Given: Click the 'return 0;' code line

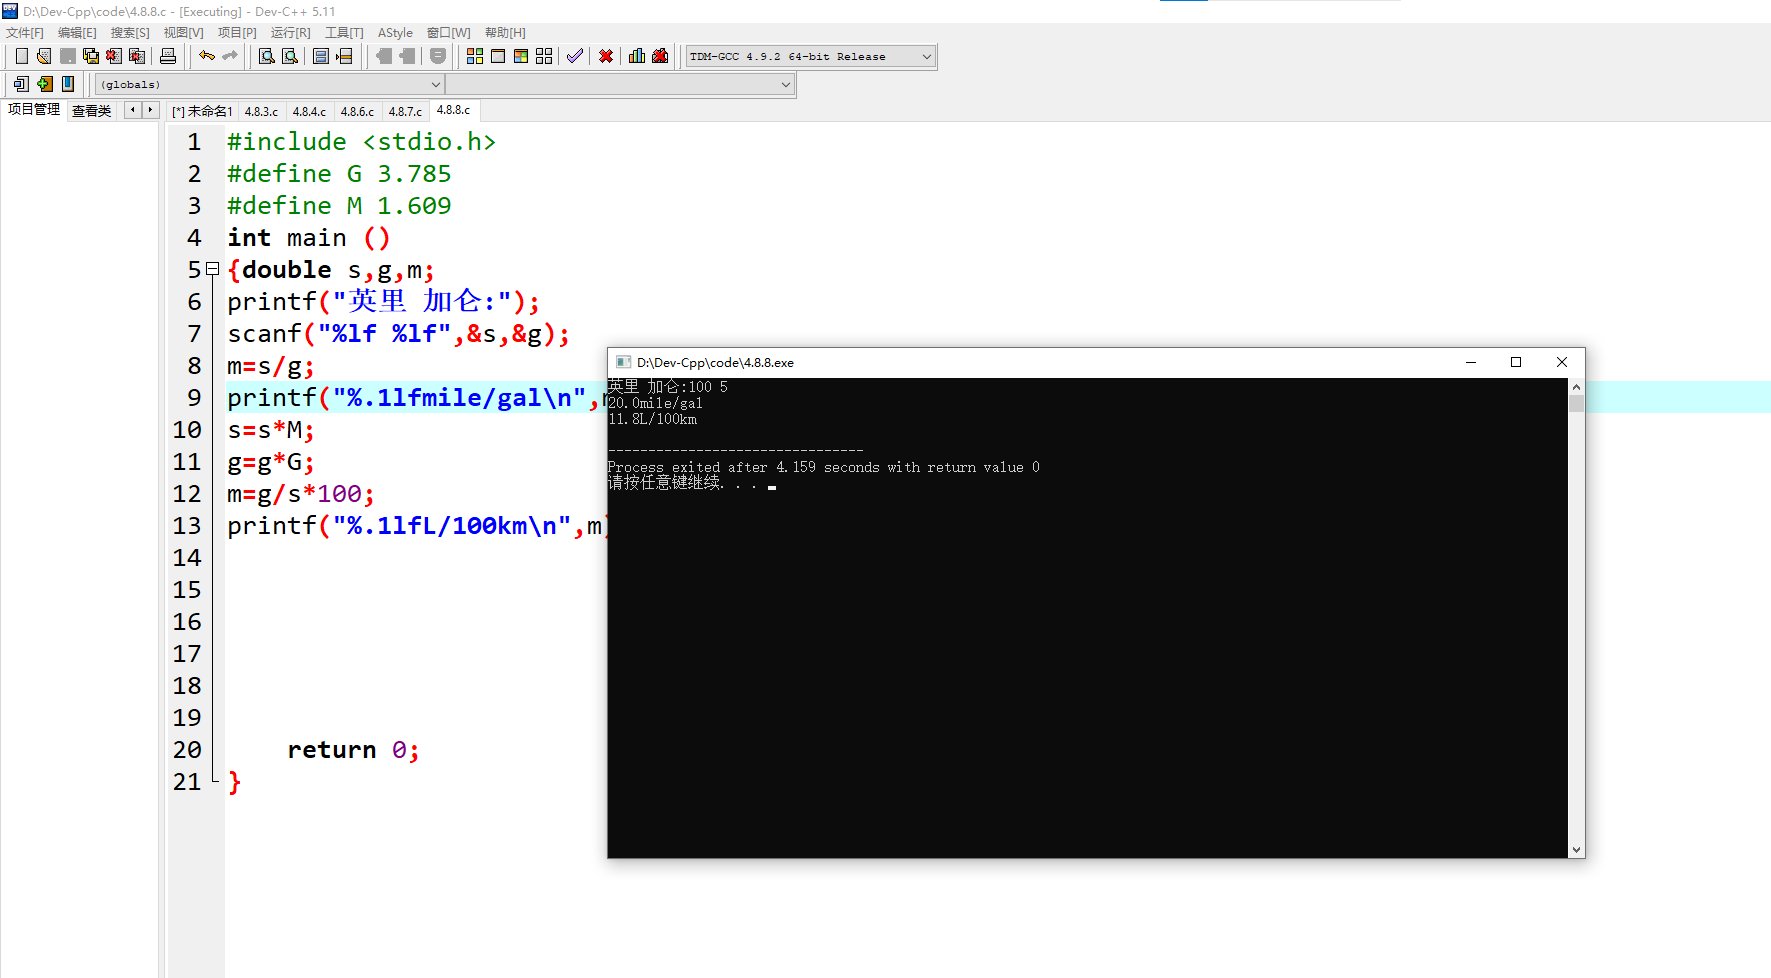Looking at the screenshot, I should tap(353, 750).
